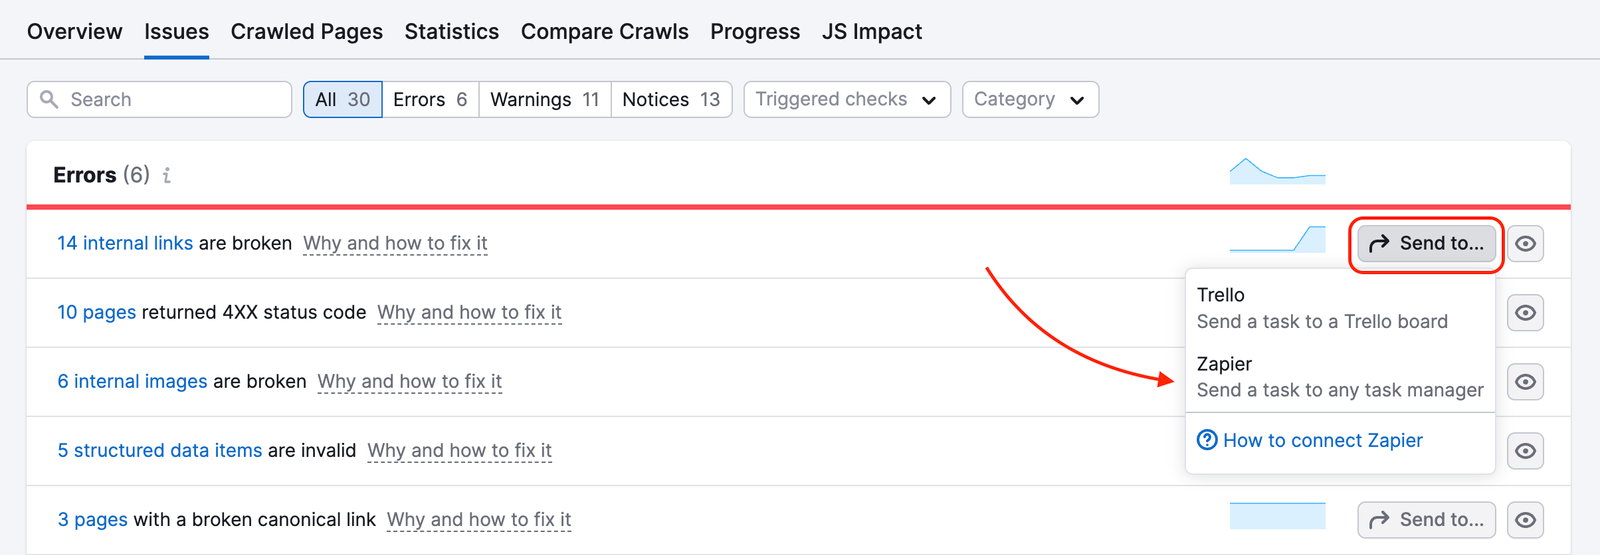
Task: Hide the 14 internal links issue
Action: click(1525, 243)
